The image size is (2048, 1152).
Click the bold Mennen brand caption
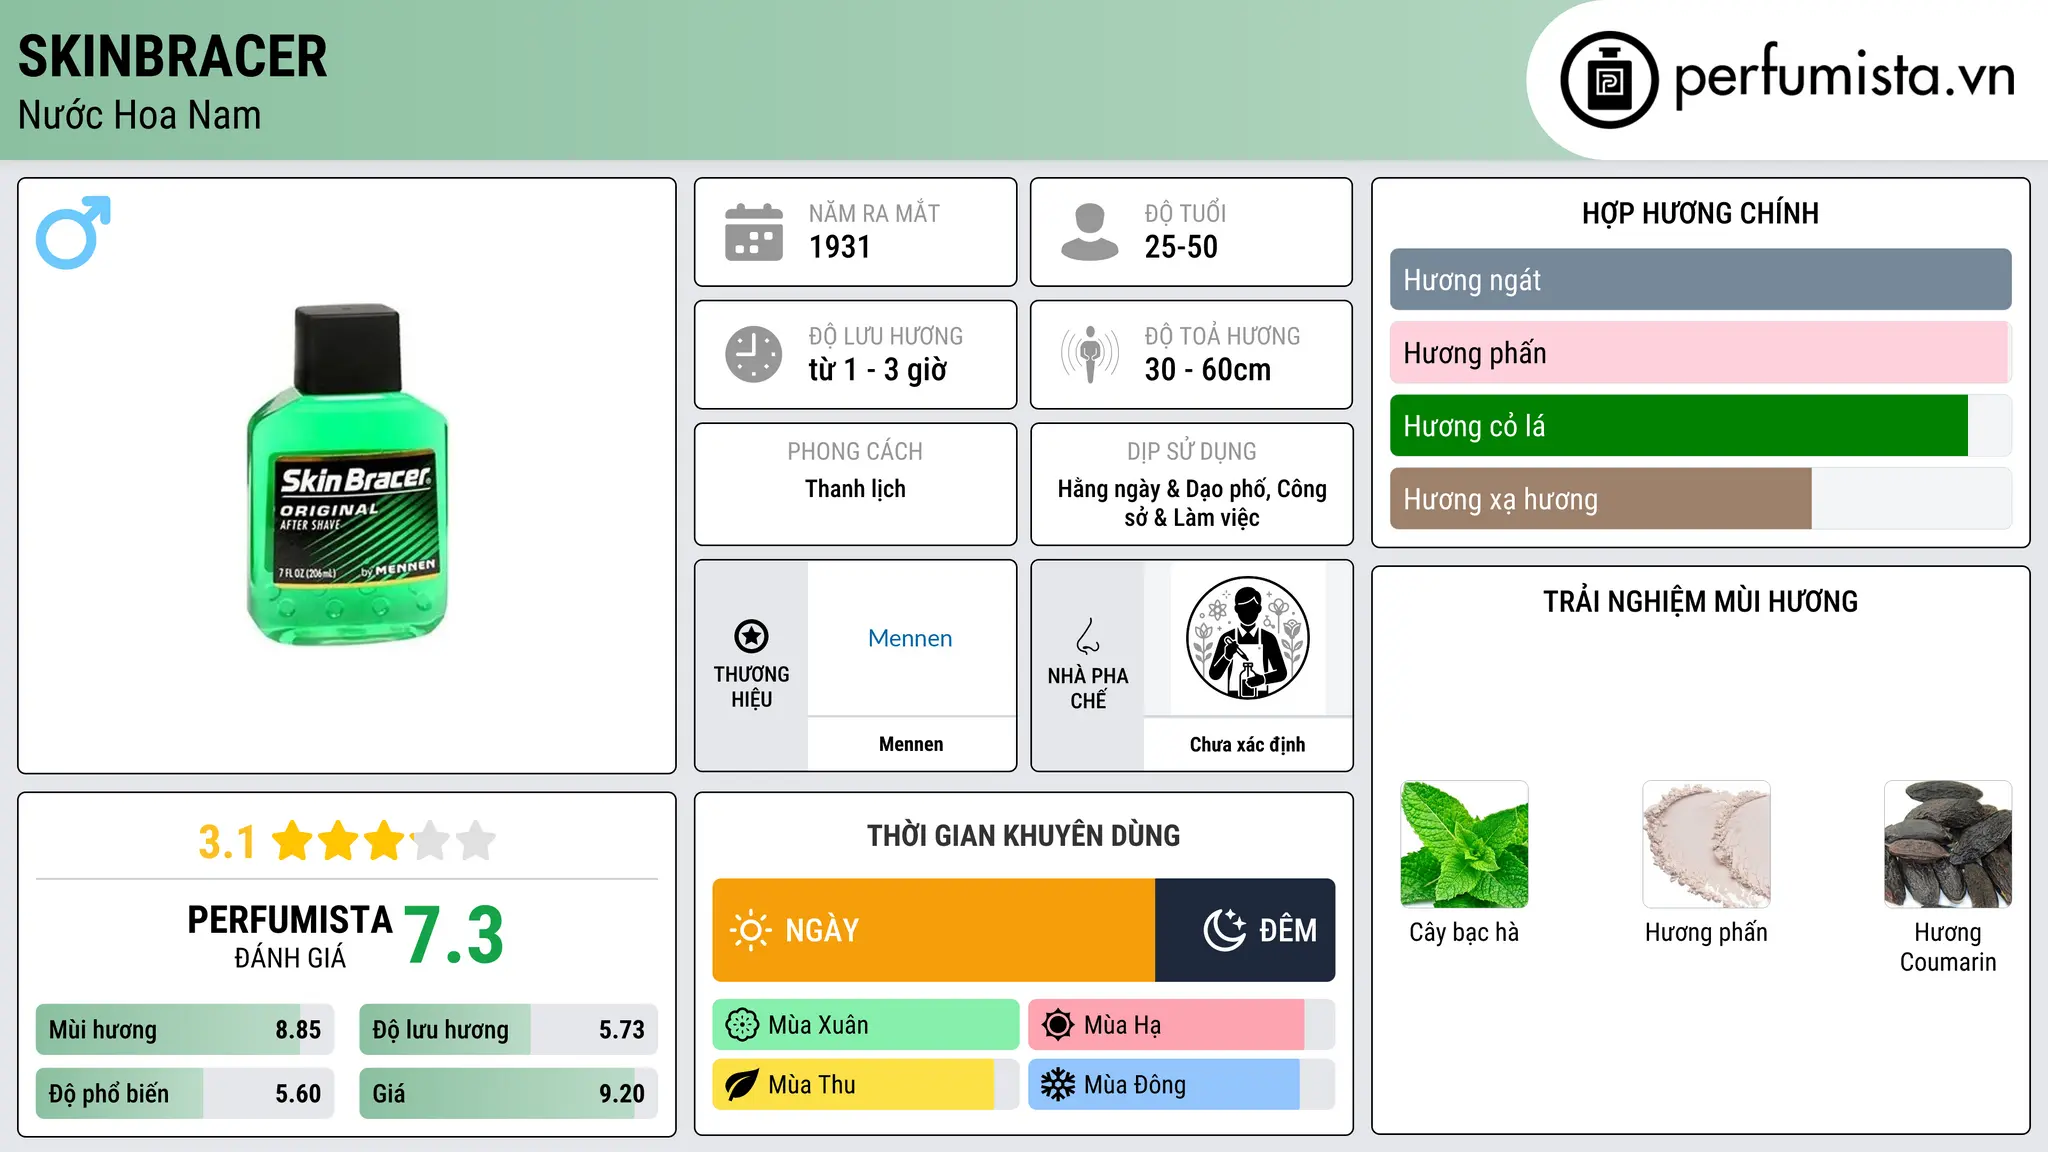pos(910,744)
